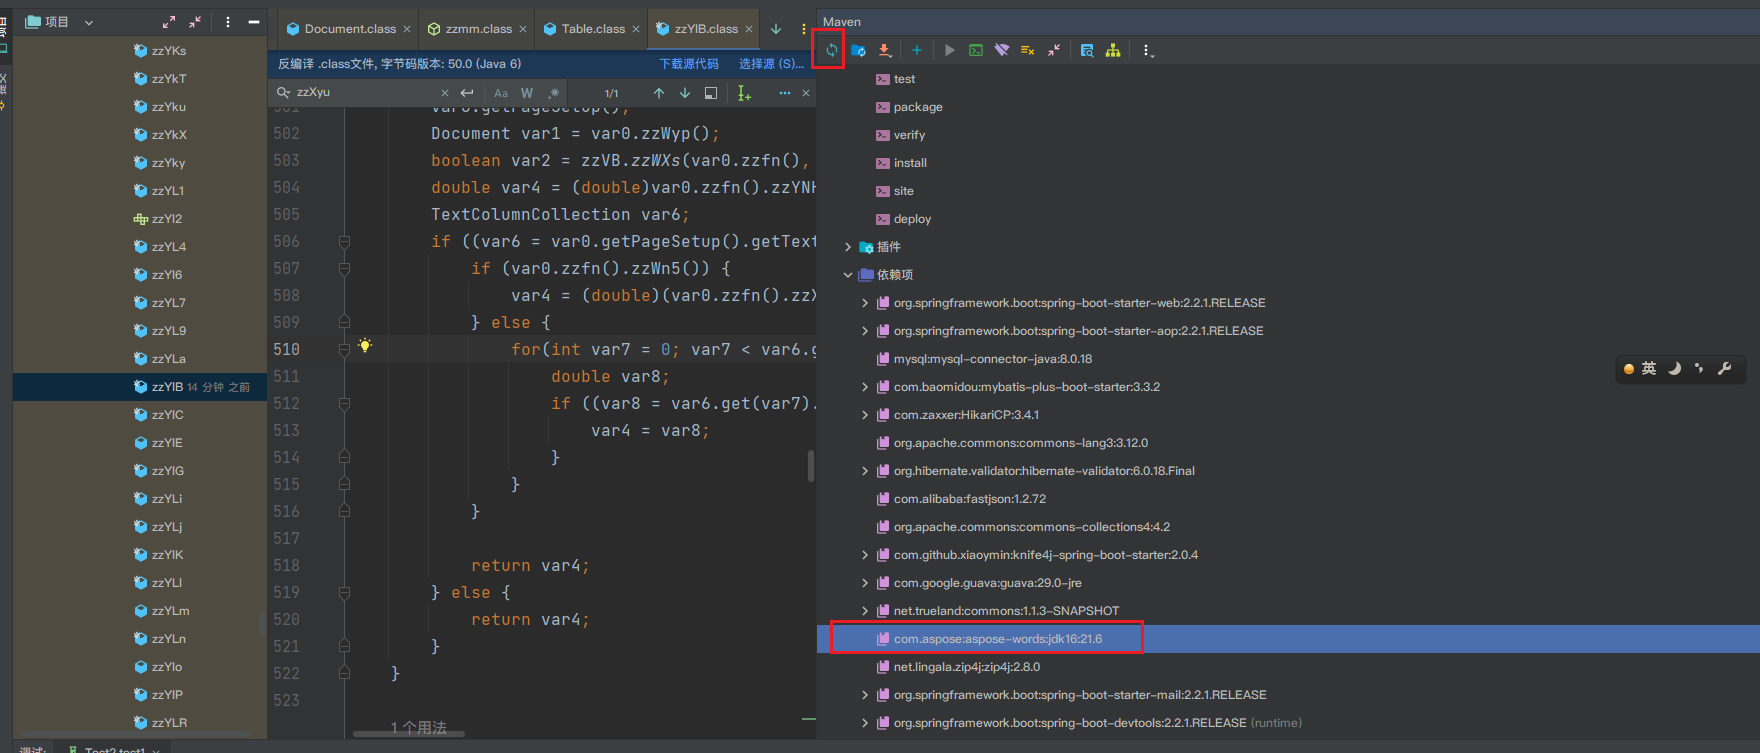
Task: Reload all Maven projects
Action: 831,50
